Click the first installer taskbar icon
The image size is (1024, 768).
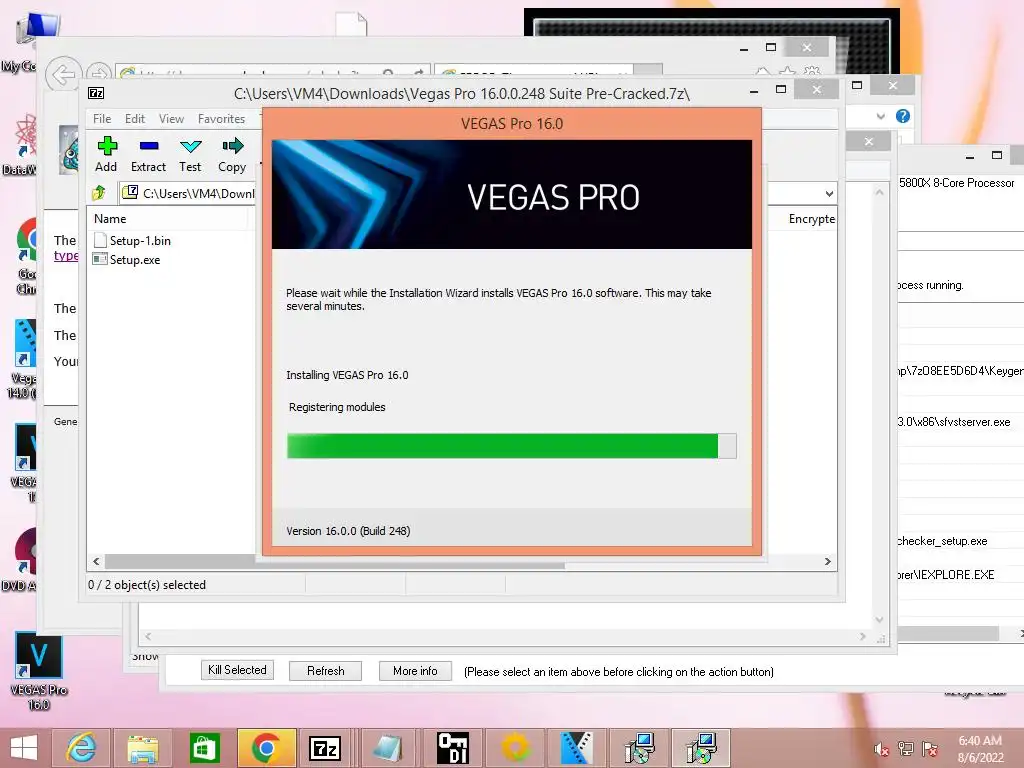pos(639,748)
